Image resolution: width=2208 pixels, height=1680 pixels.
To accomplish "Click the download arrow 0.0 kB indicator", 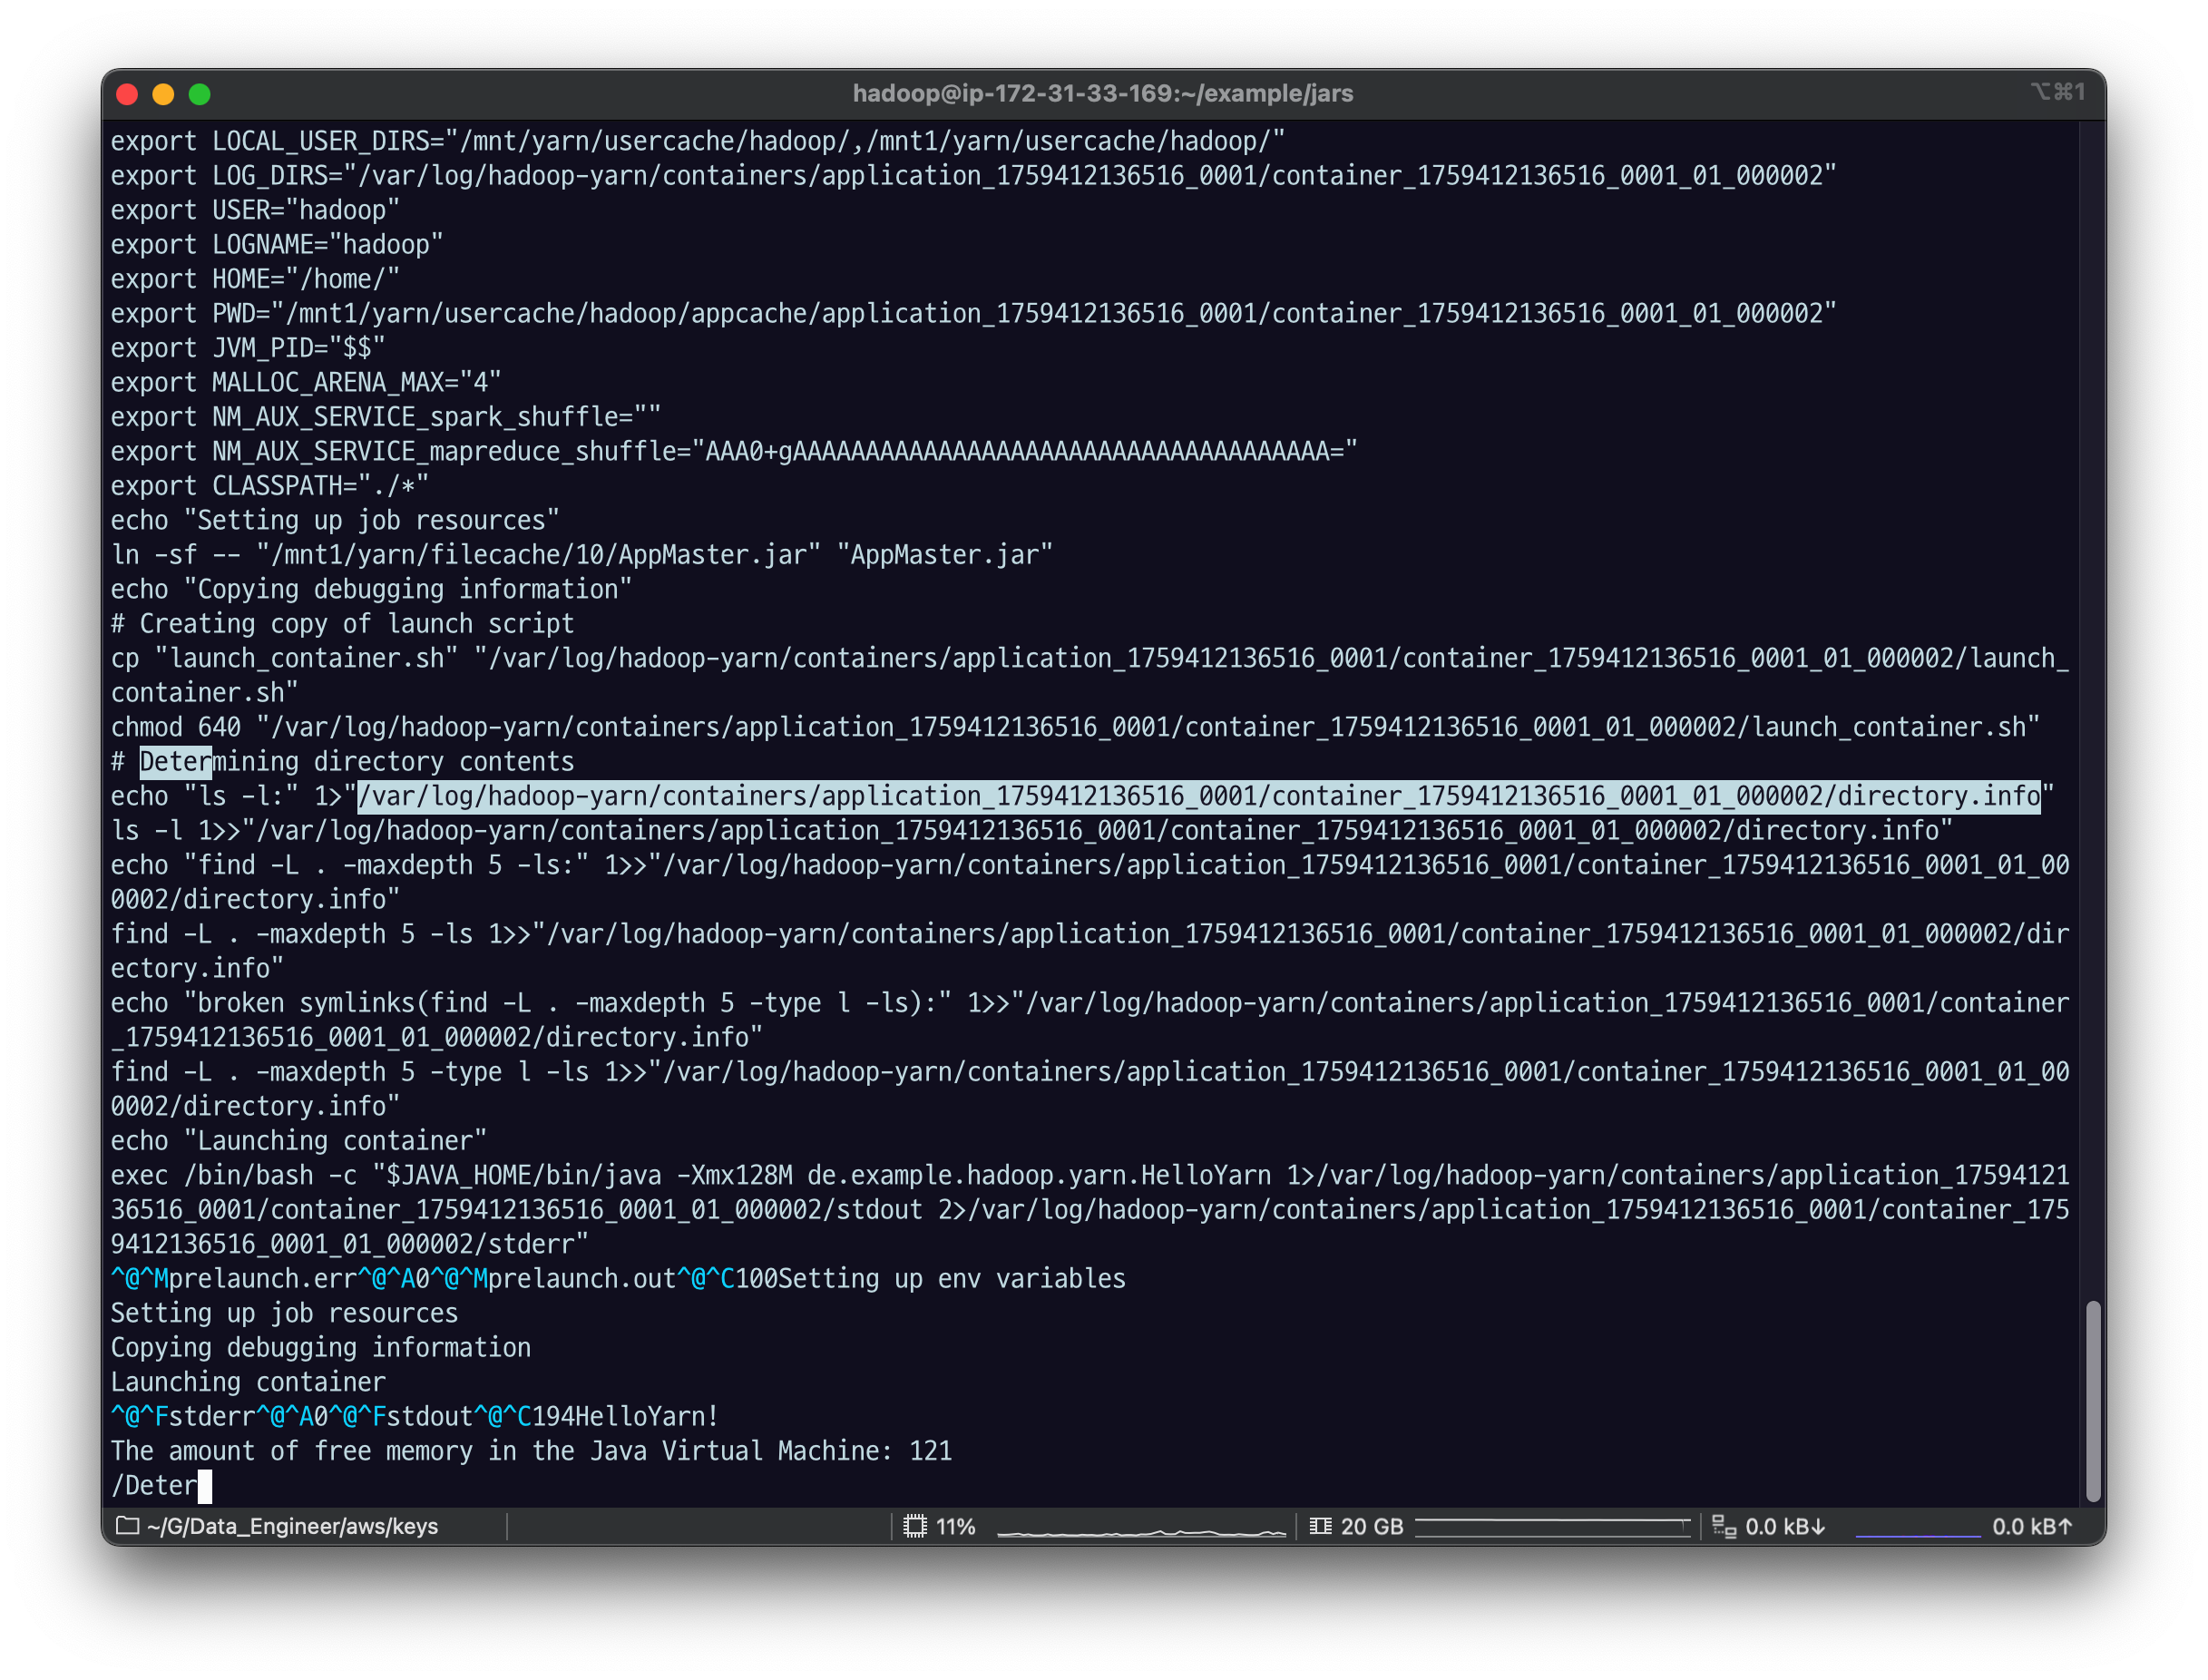I will (x=1786, y=1526).
